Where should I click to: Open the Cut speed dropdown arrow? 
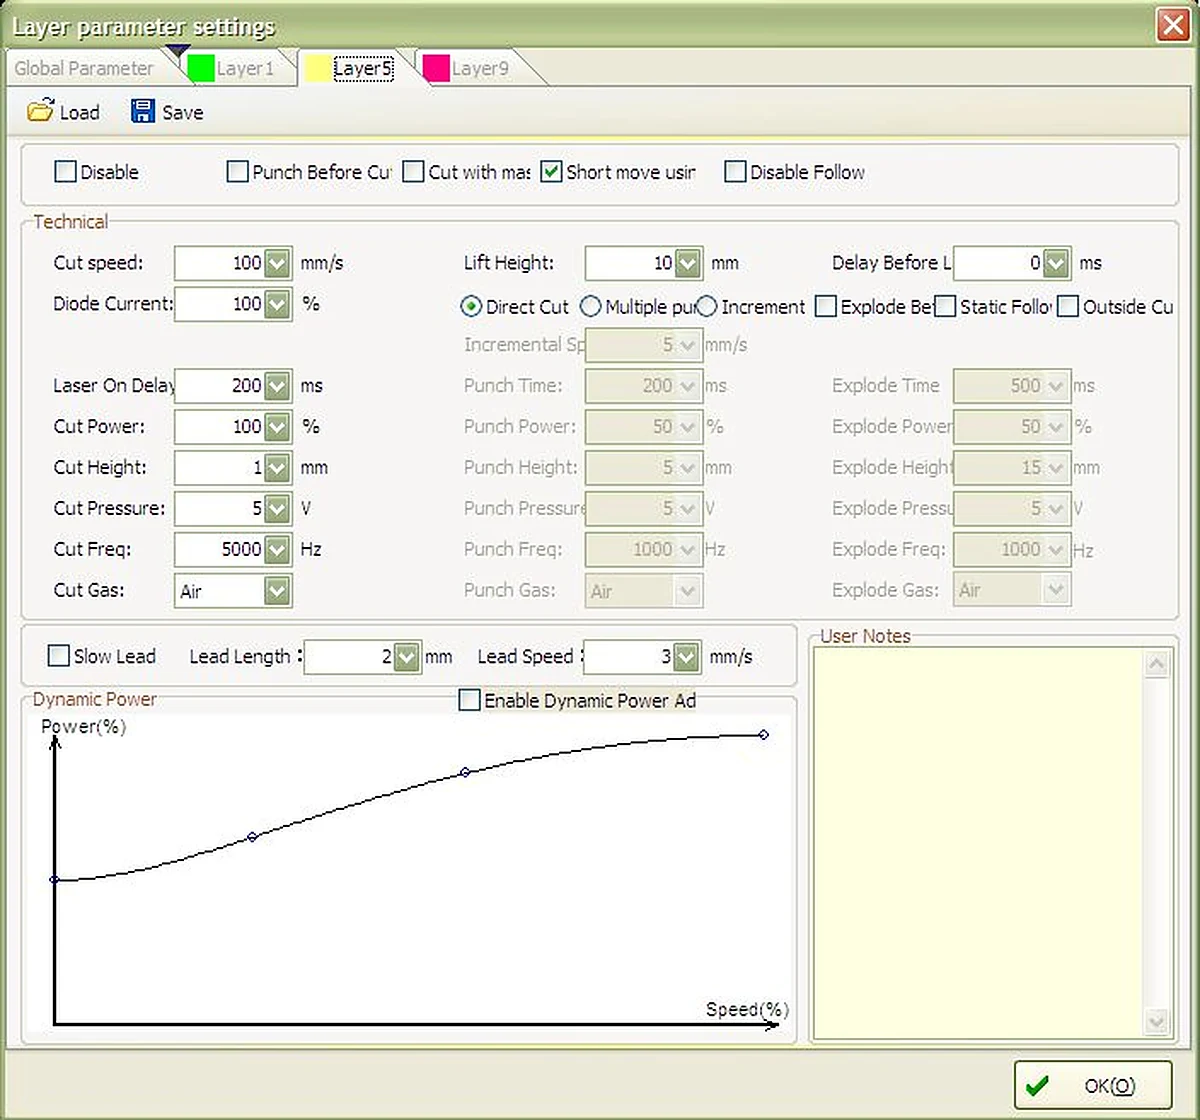(278, 263)
